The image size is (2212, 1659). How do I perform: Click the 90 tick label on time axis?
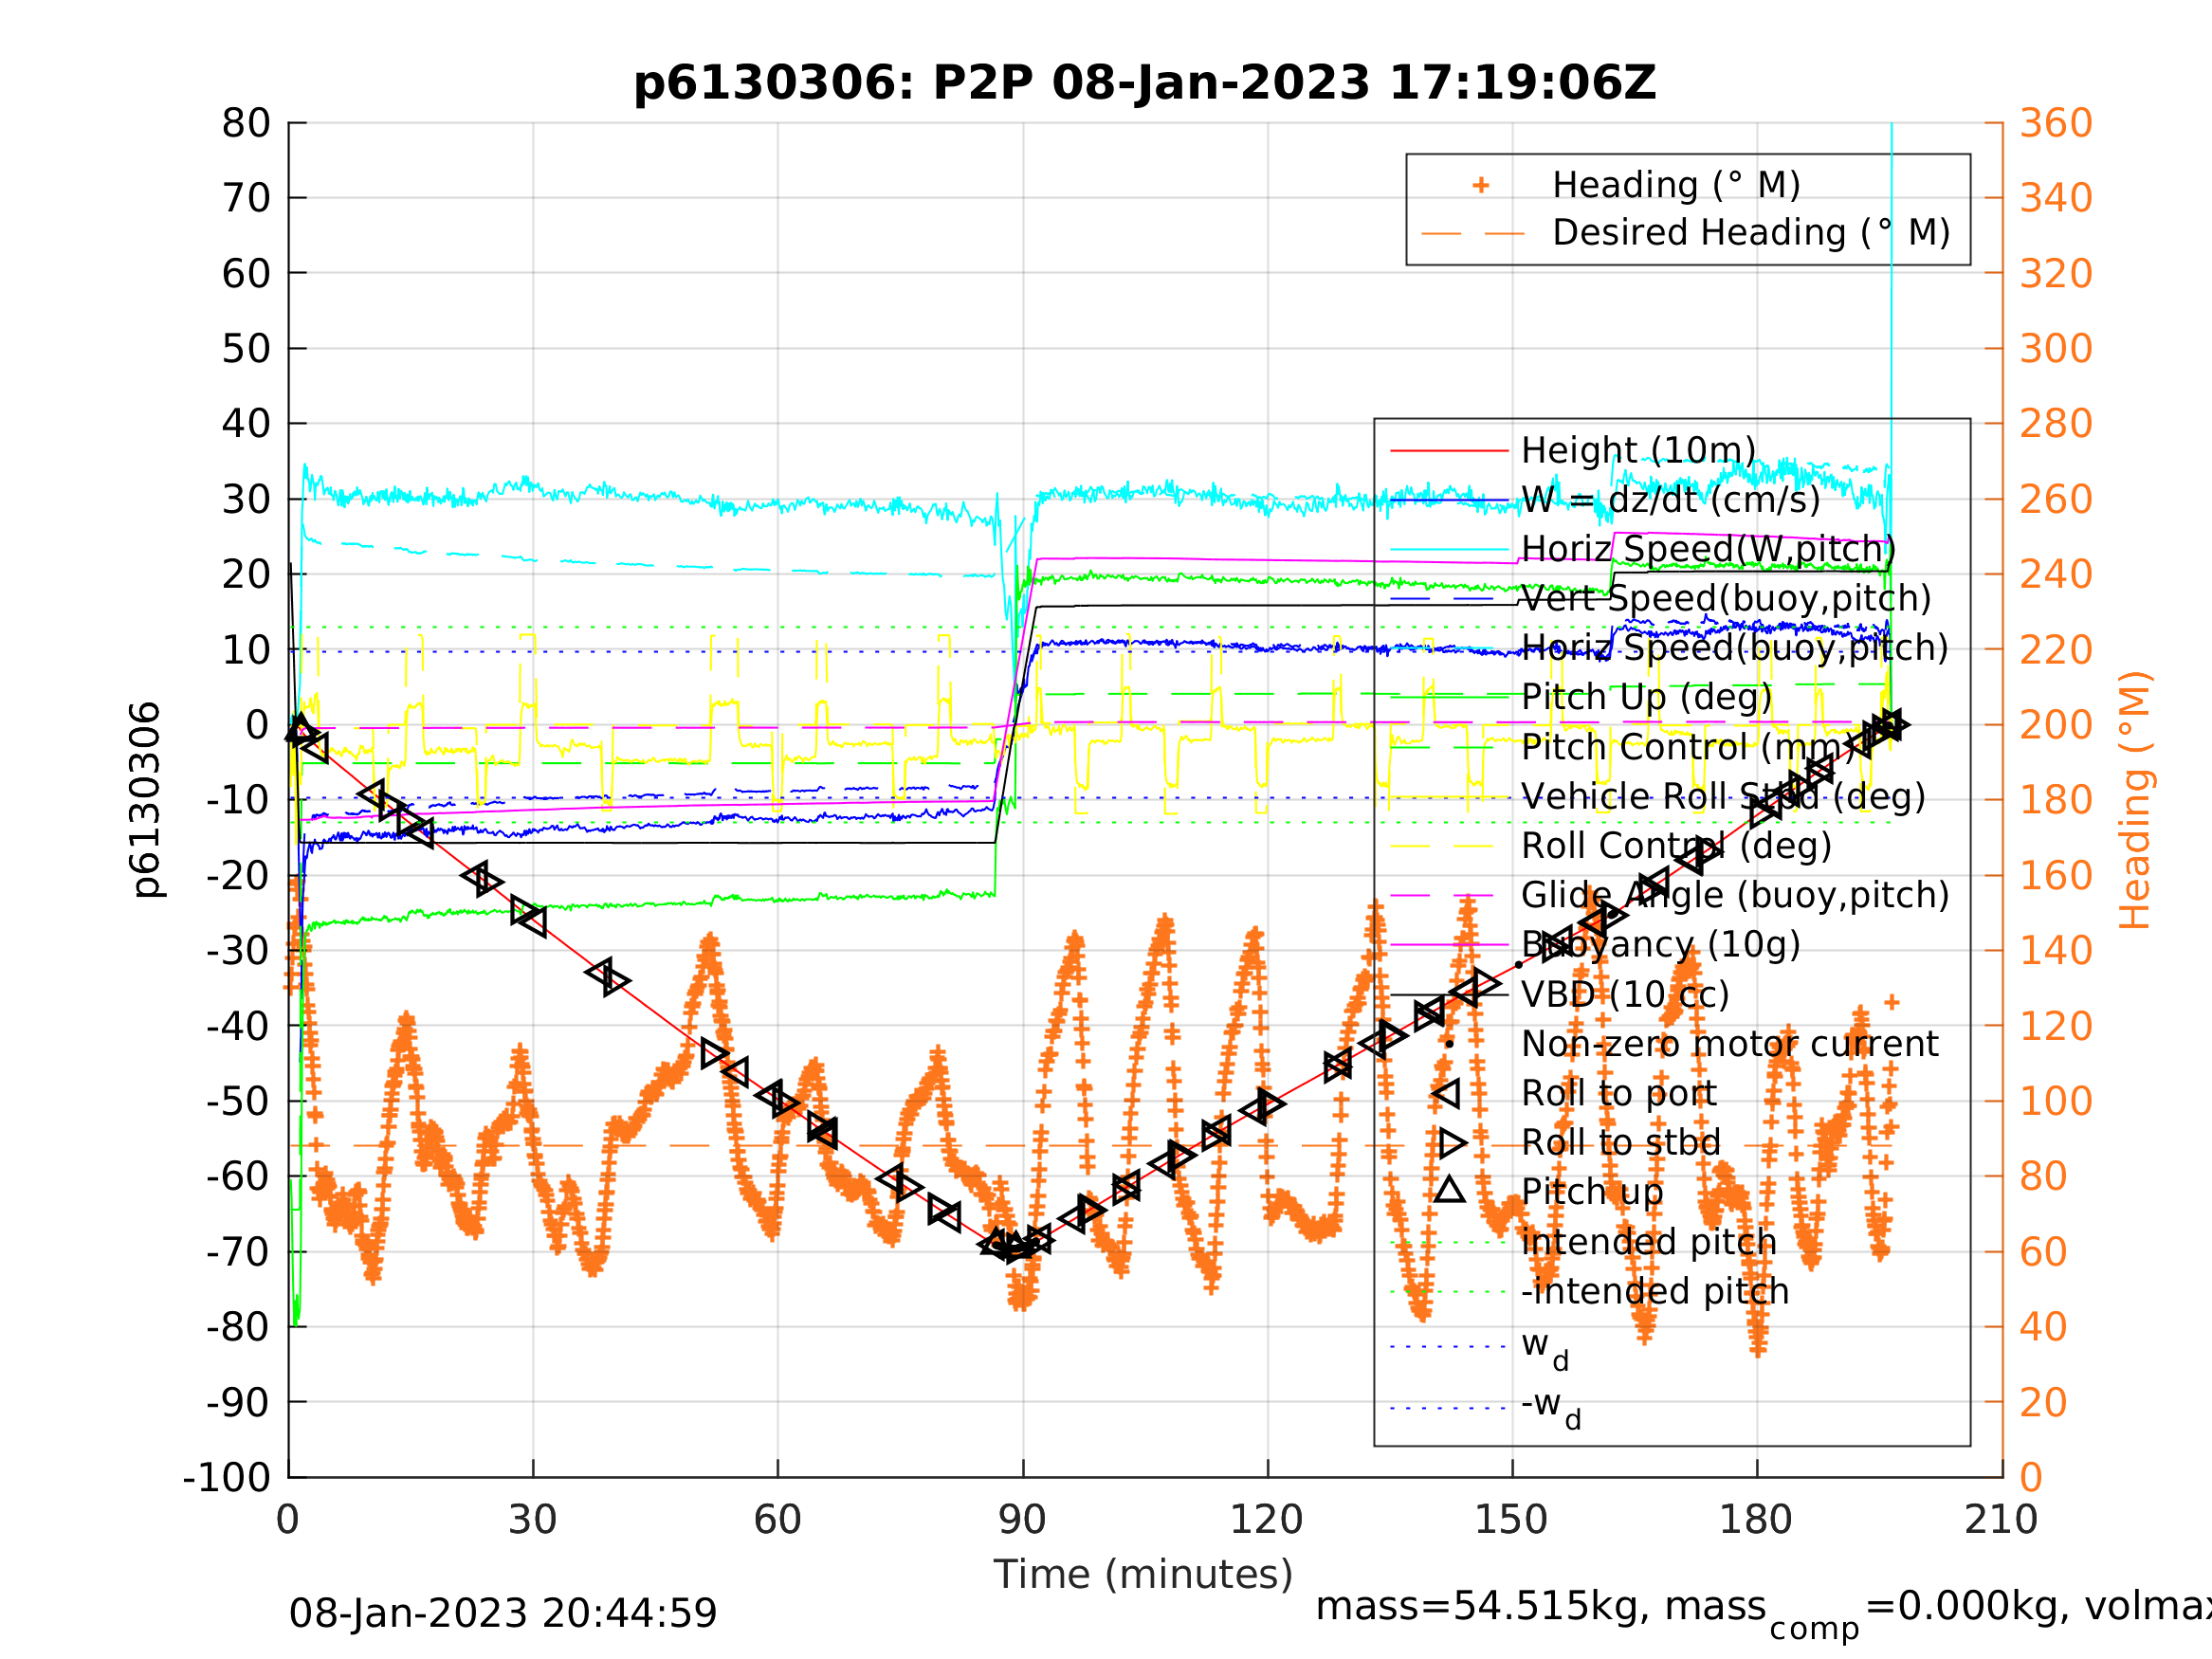coord(1022,1520)
